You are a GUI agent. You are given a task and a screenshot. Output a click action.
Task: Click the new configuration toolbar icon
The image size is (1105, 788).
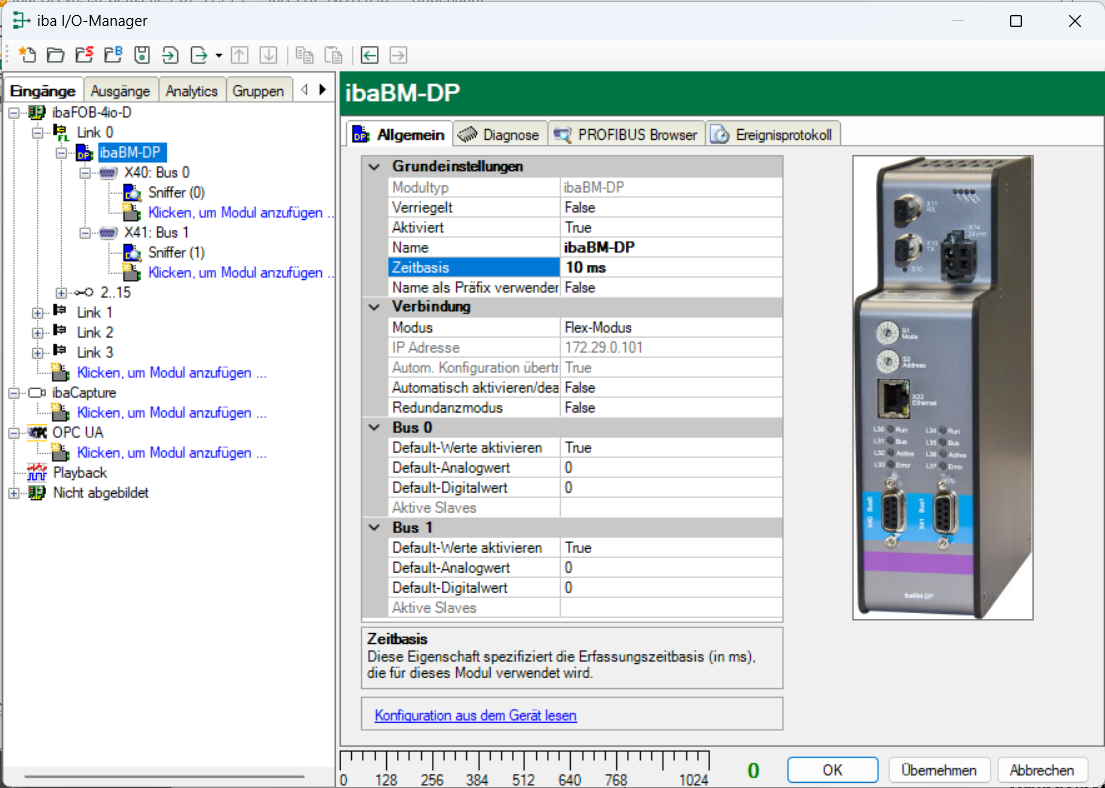[x=27, y=54]
